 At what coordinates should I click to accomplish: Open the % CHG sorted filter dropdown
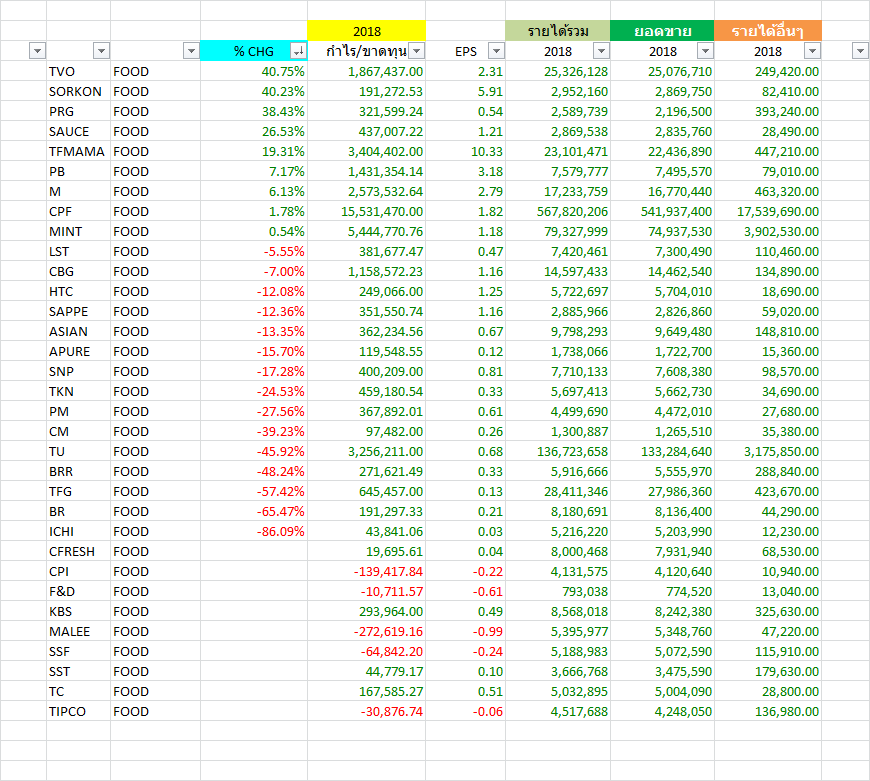(x=299, y=51)
